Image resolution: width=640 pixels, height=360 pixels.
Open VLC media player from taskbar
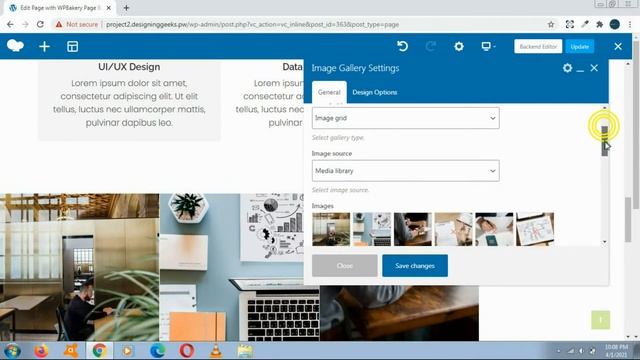(216, 351)
